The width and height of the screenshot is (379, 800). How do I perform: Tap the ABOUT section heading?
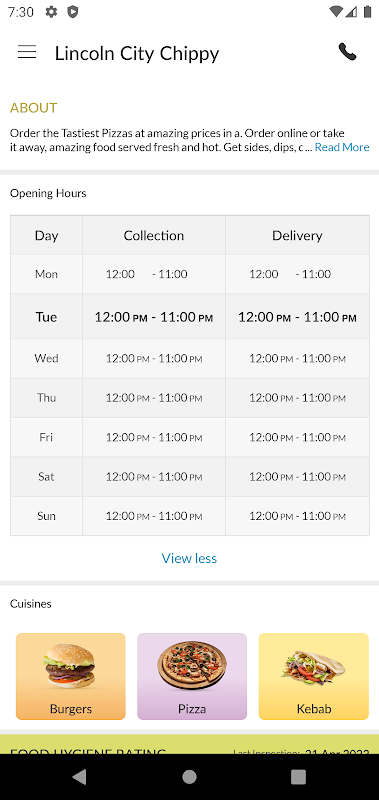point(34,108)
